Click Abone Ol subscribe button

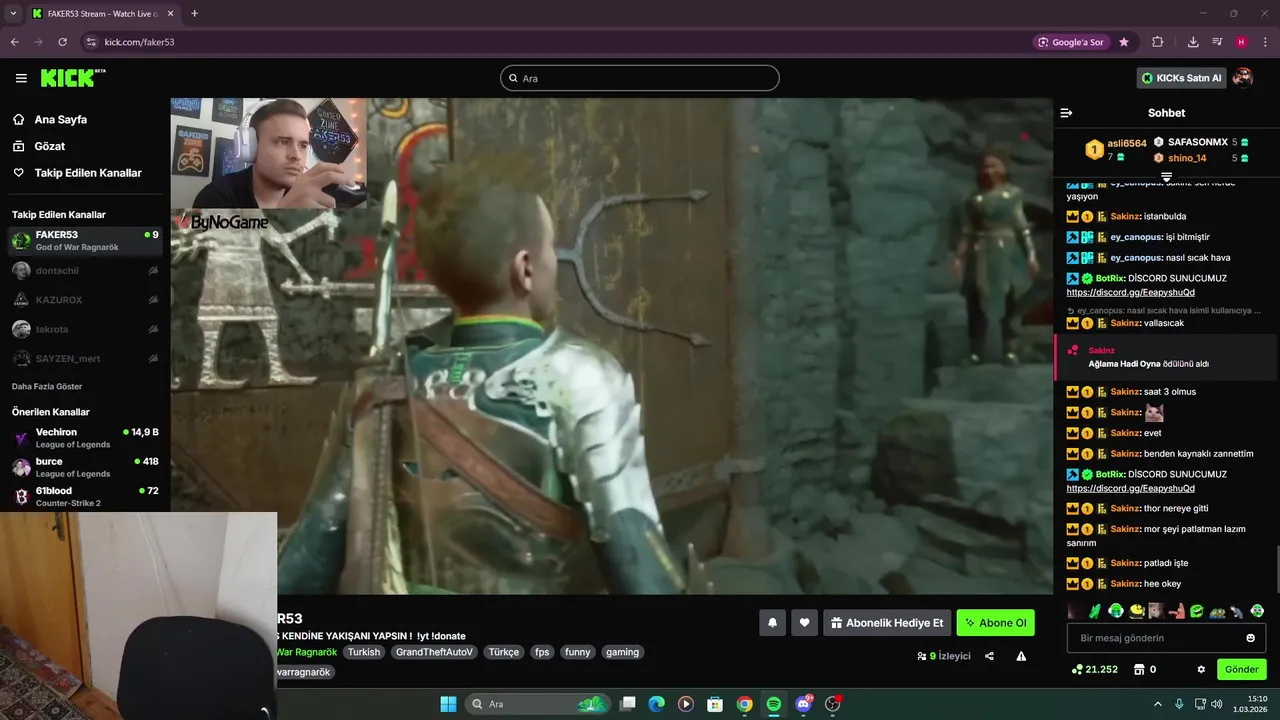(996, 623)
